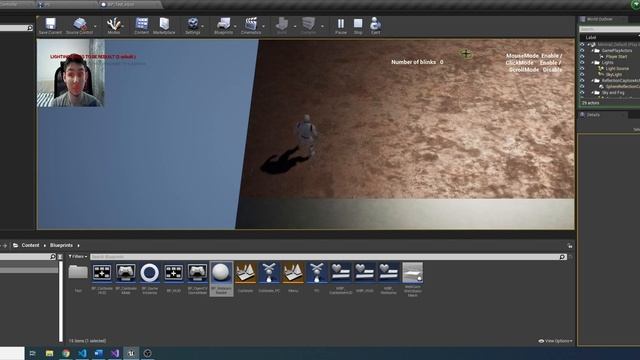
Task: Select the Menu level asset
Action: [x=293, y=277]
